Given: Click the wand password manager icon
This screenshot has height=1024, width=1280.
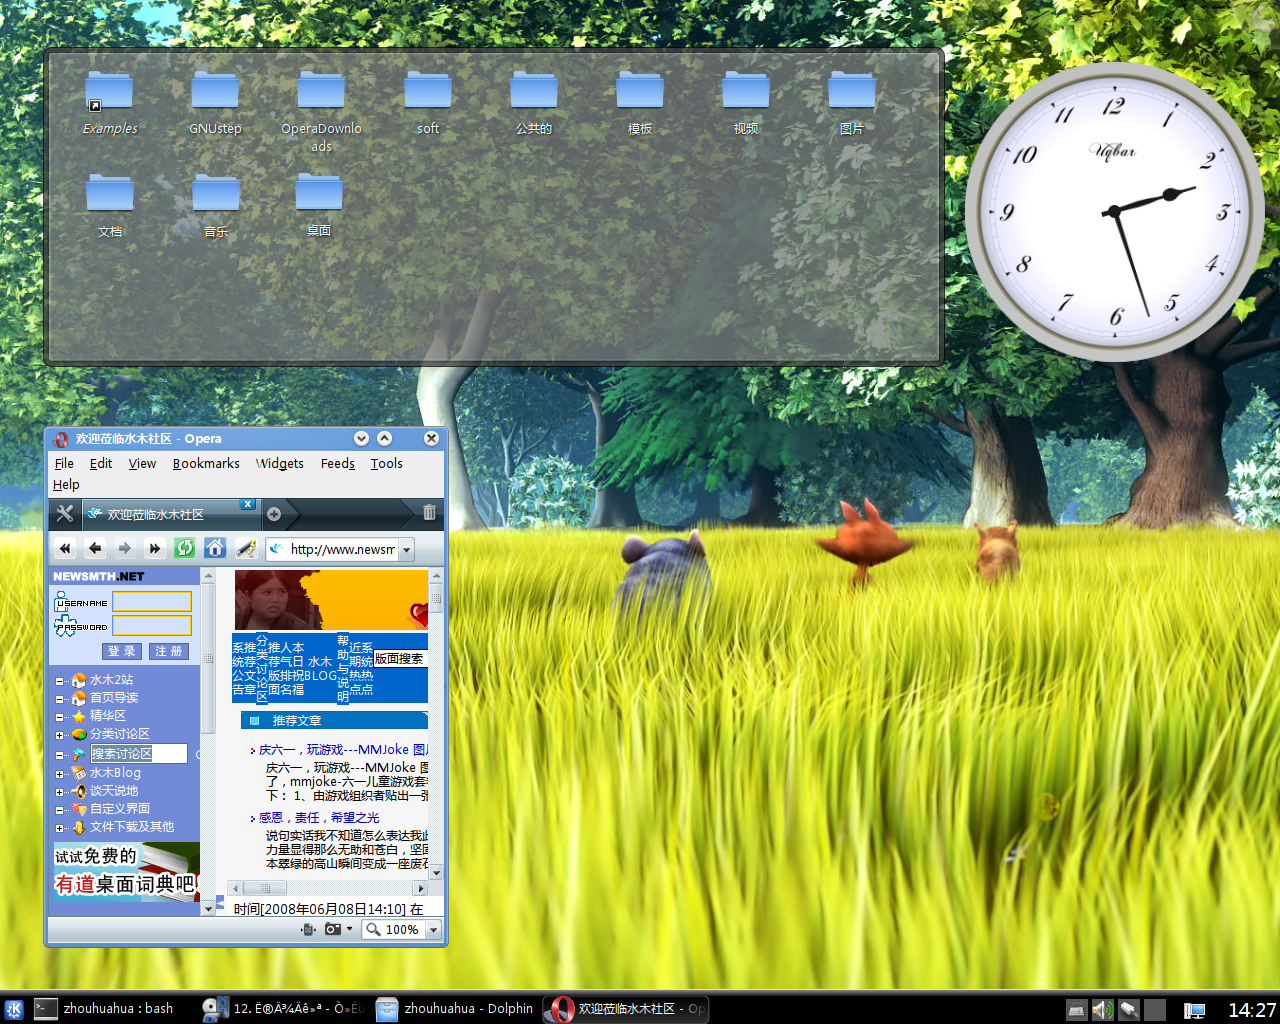Looking at the screenshot, I should click(245, 548).
